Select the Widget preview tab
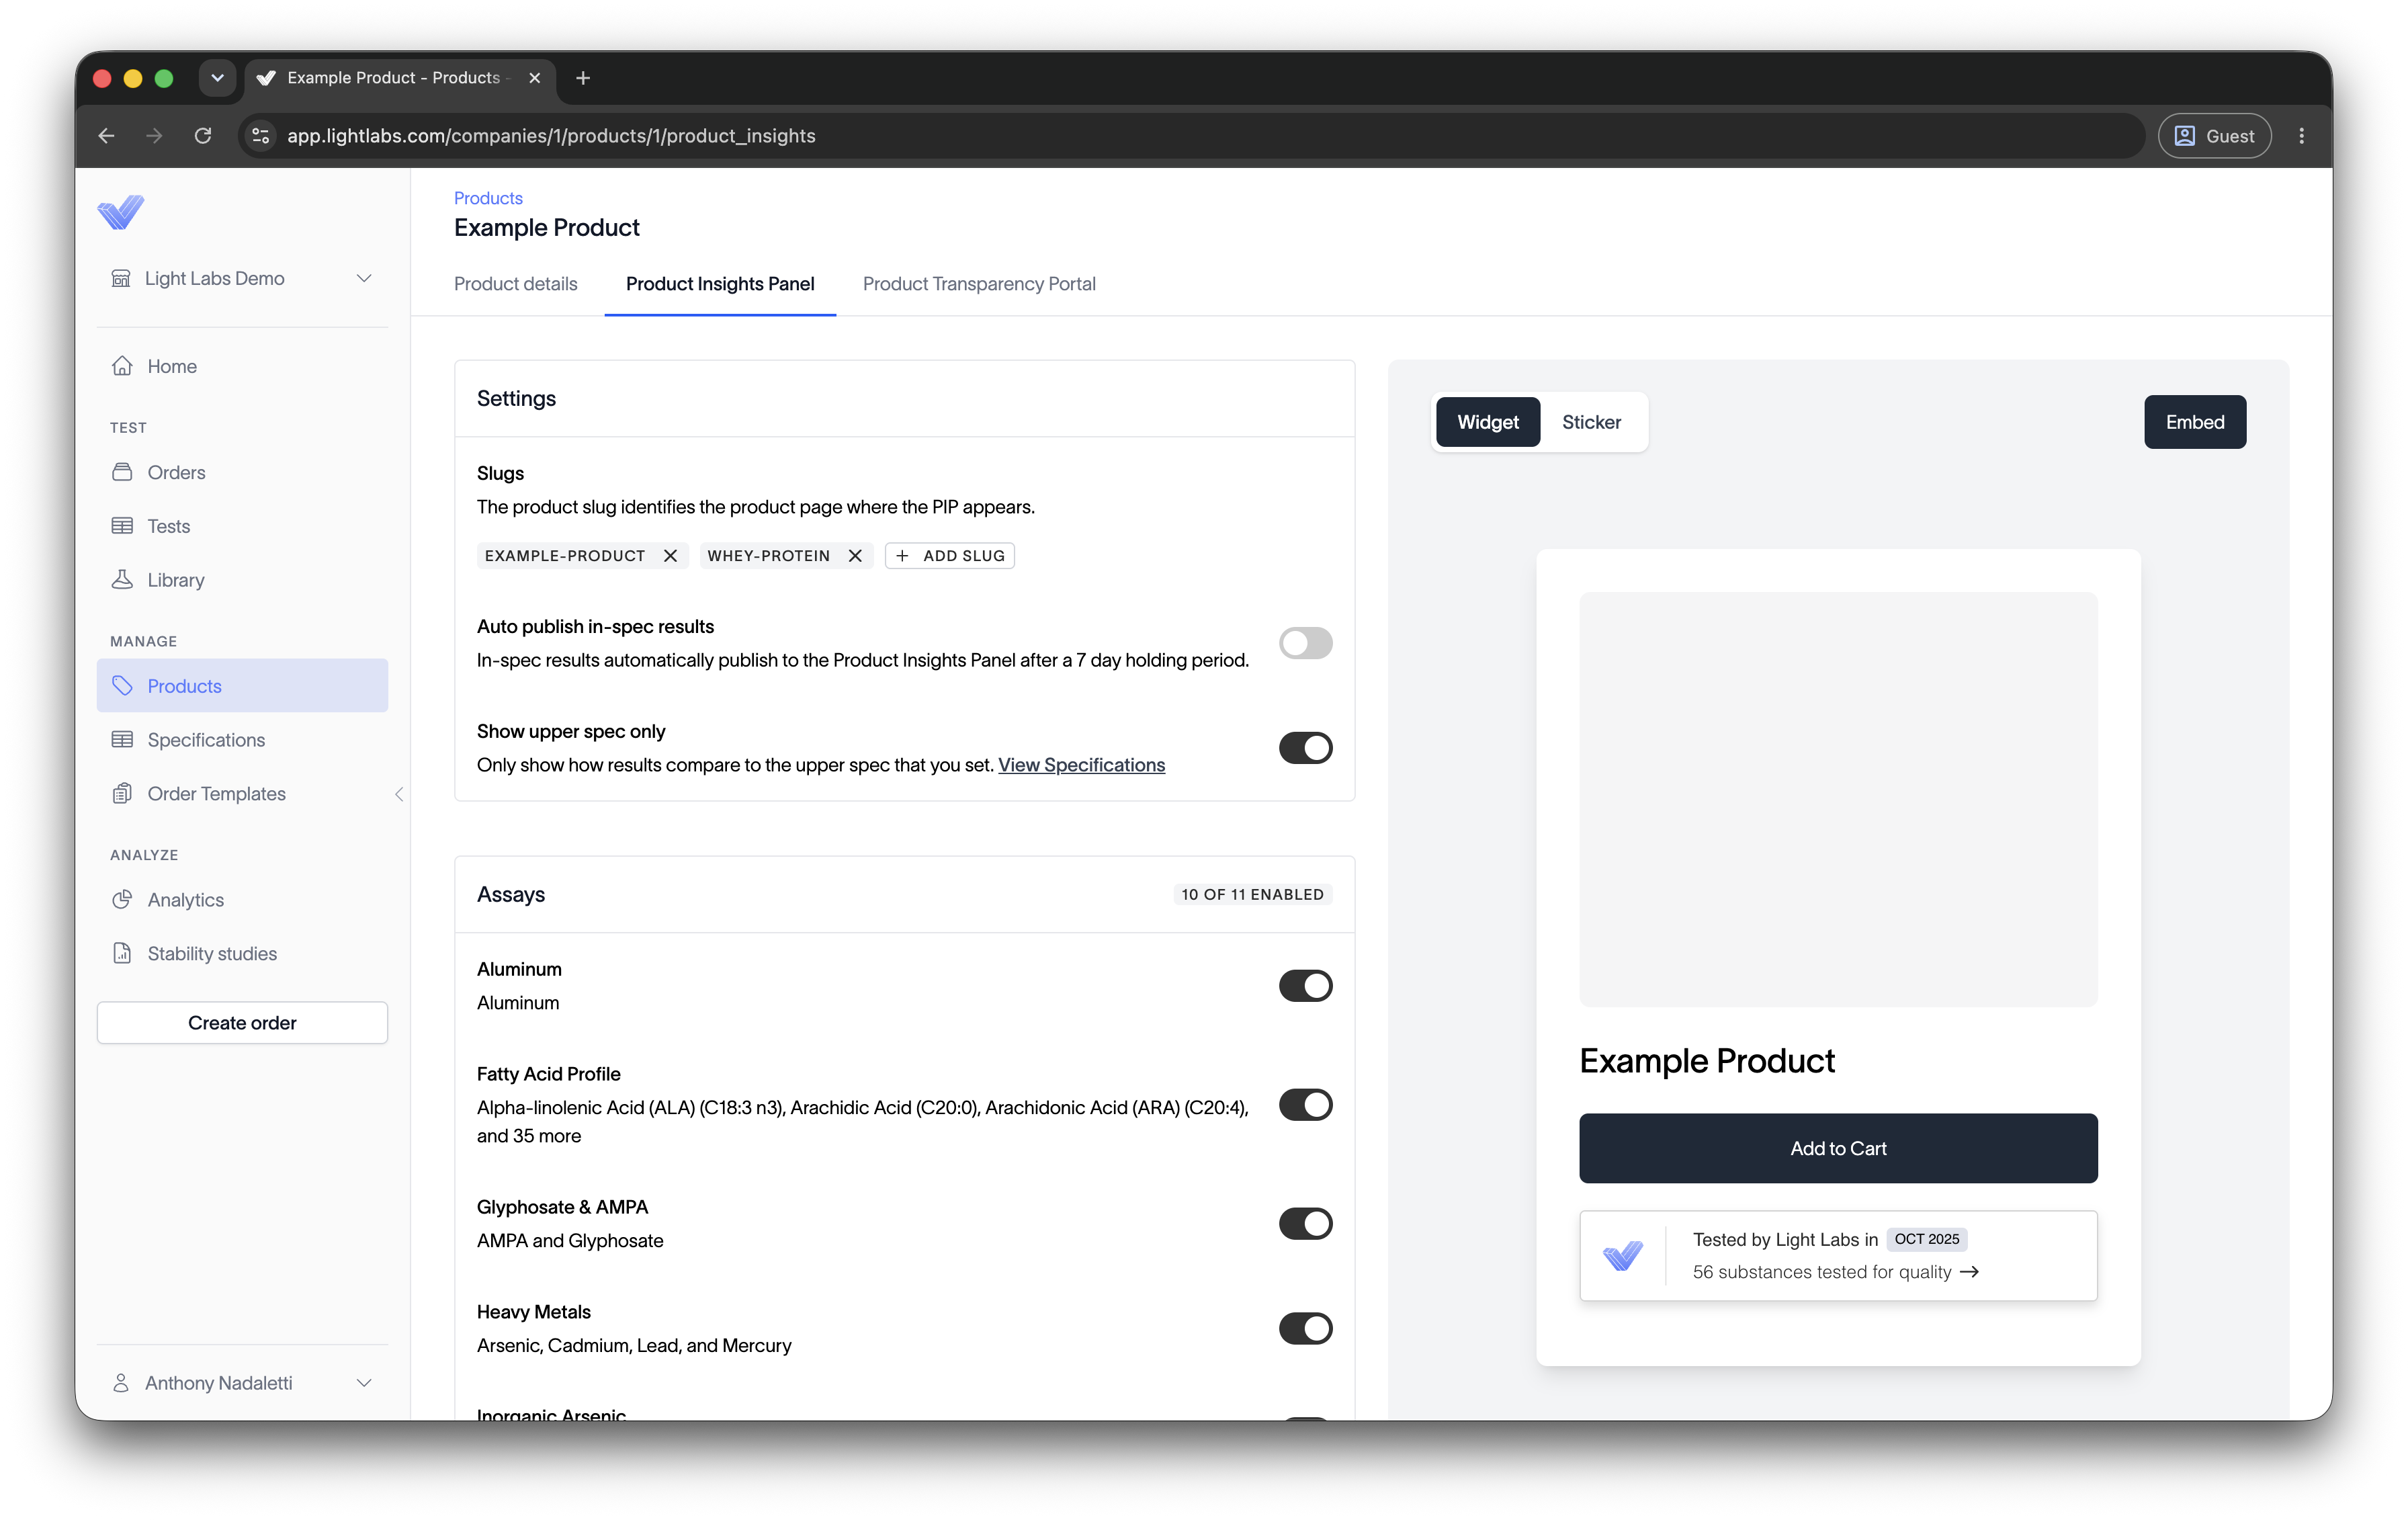This screenshot has height=1520, width=2408. (x=1487, y=422)
